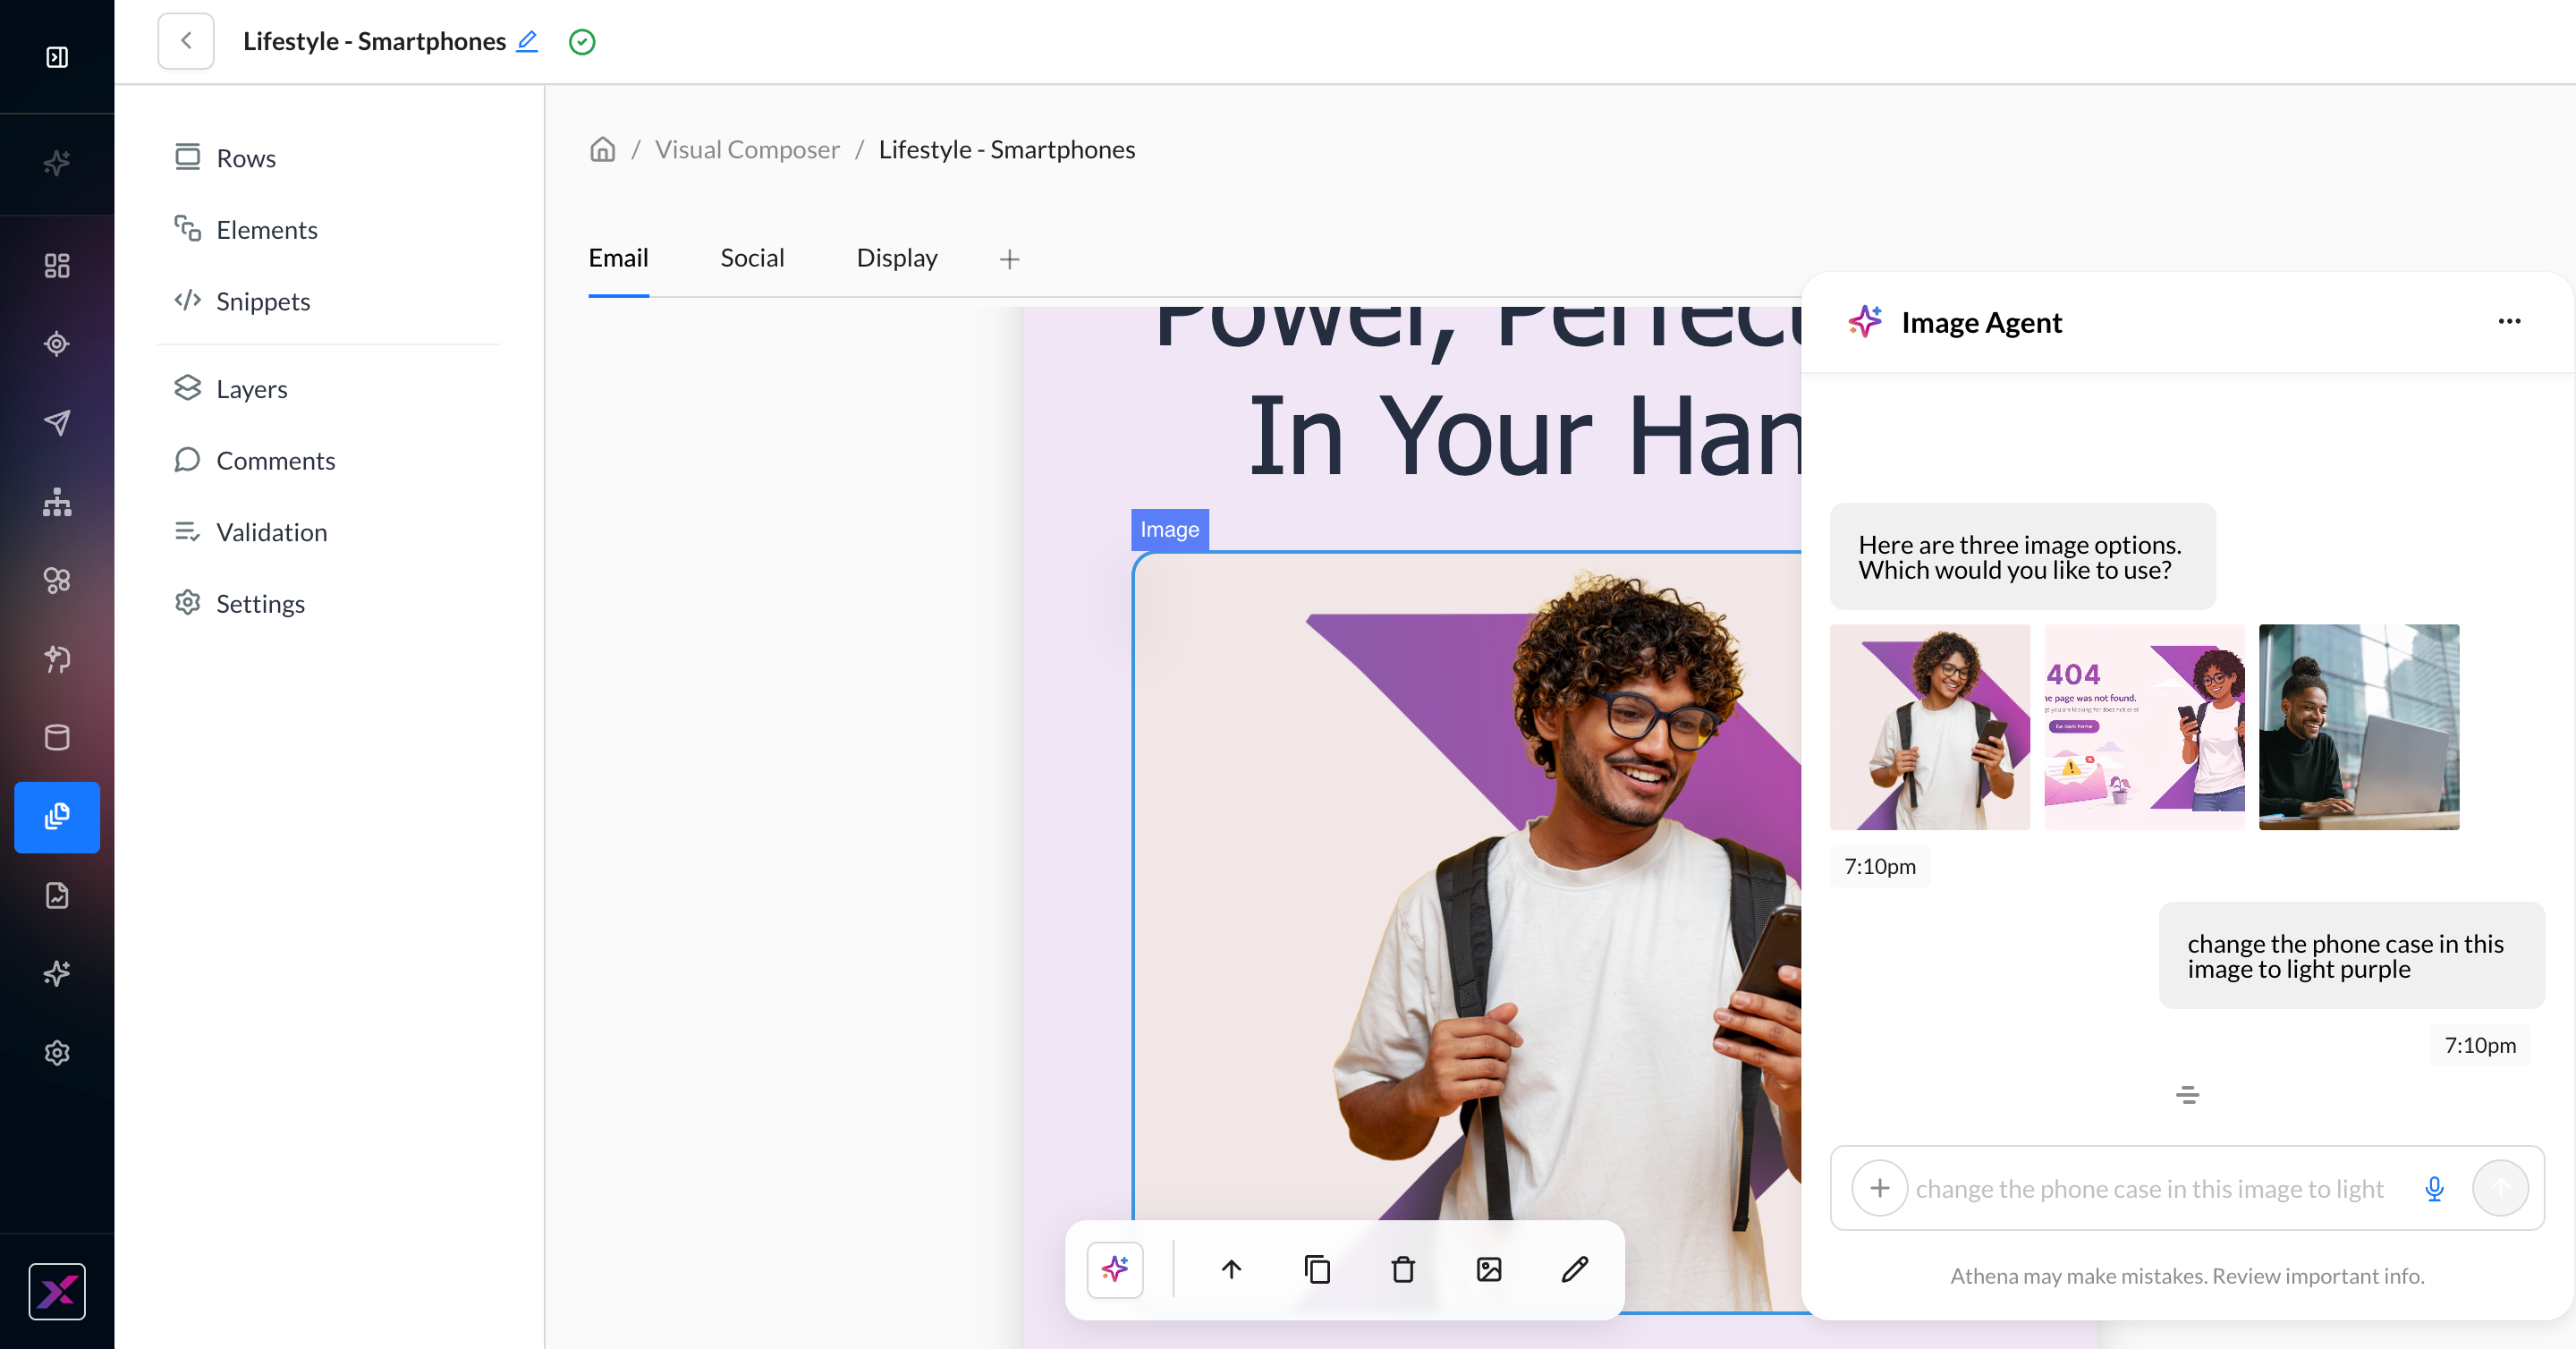Open Image Agent more options menu
This screenshot has height=1349, width=2576.
point(2509,321)
